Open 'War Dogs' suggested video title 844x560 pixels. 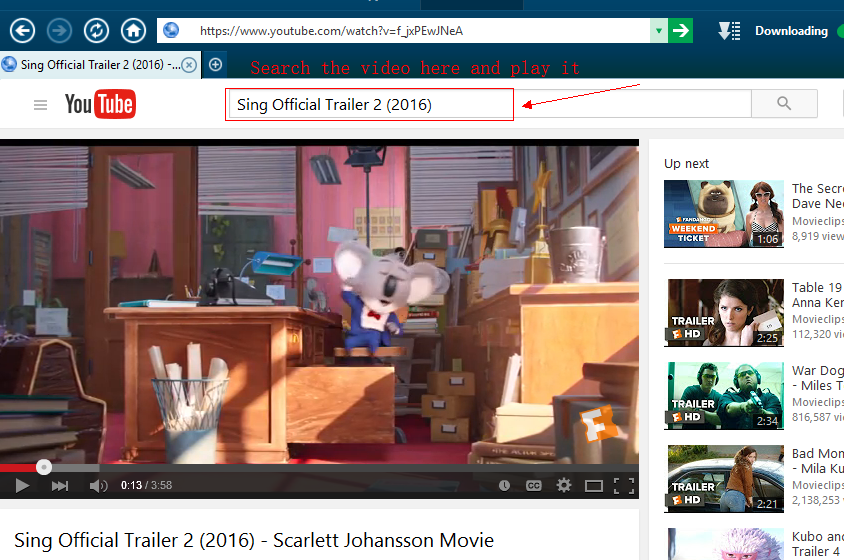point(818,378)
